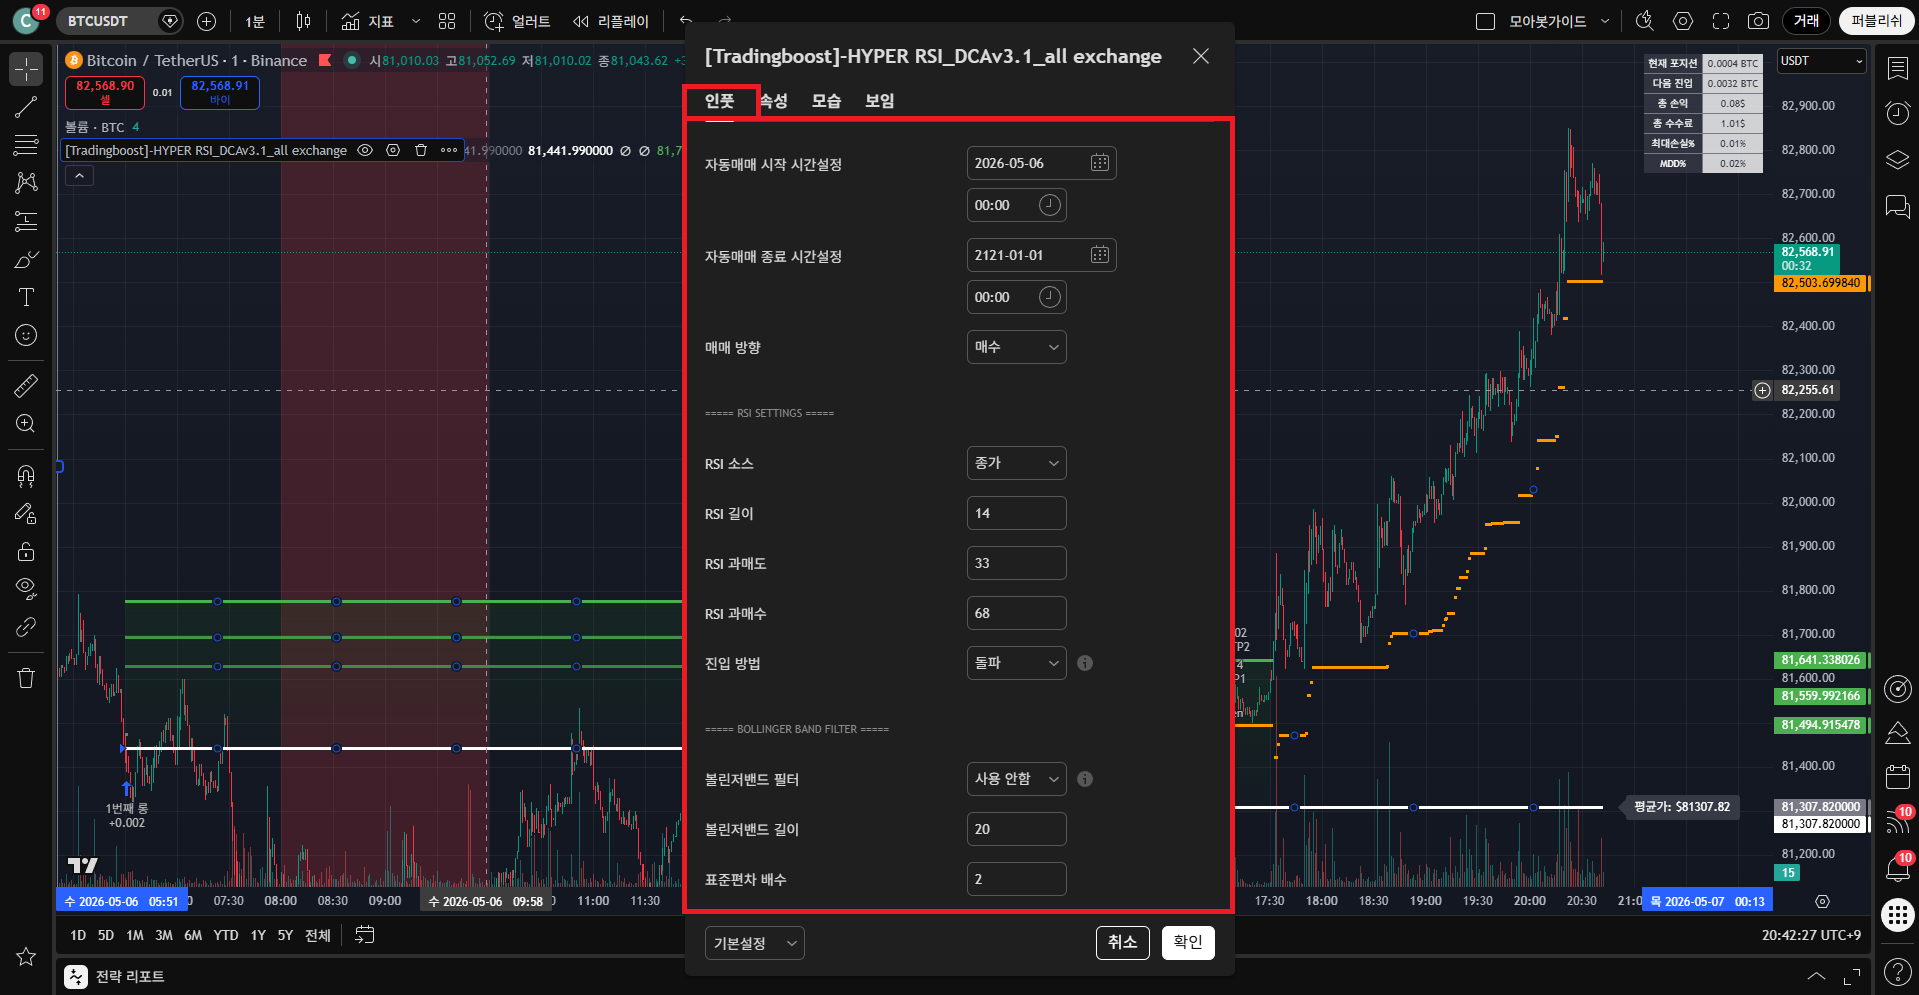Open the 매매 방향 dropdown
1919x995 pixels.
click(x=1016, y=347)
